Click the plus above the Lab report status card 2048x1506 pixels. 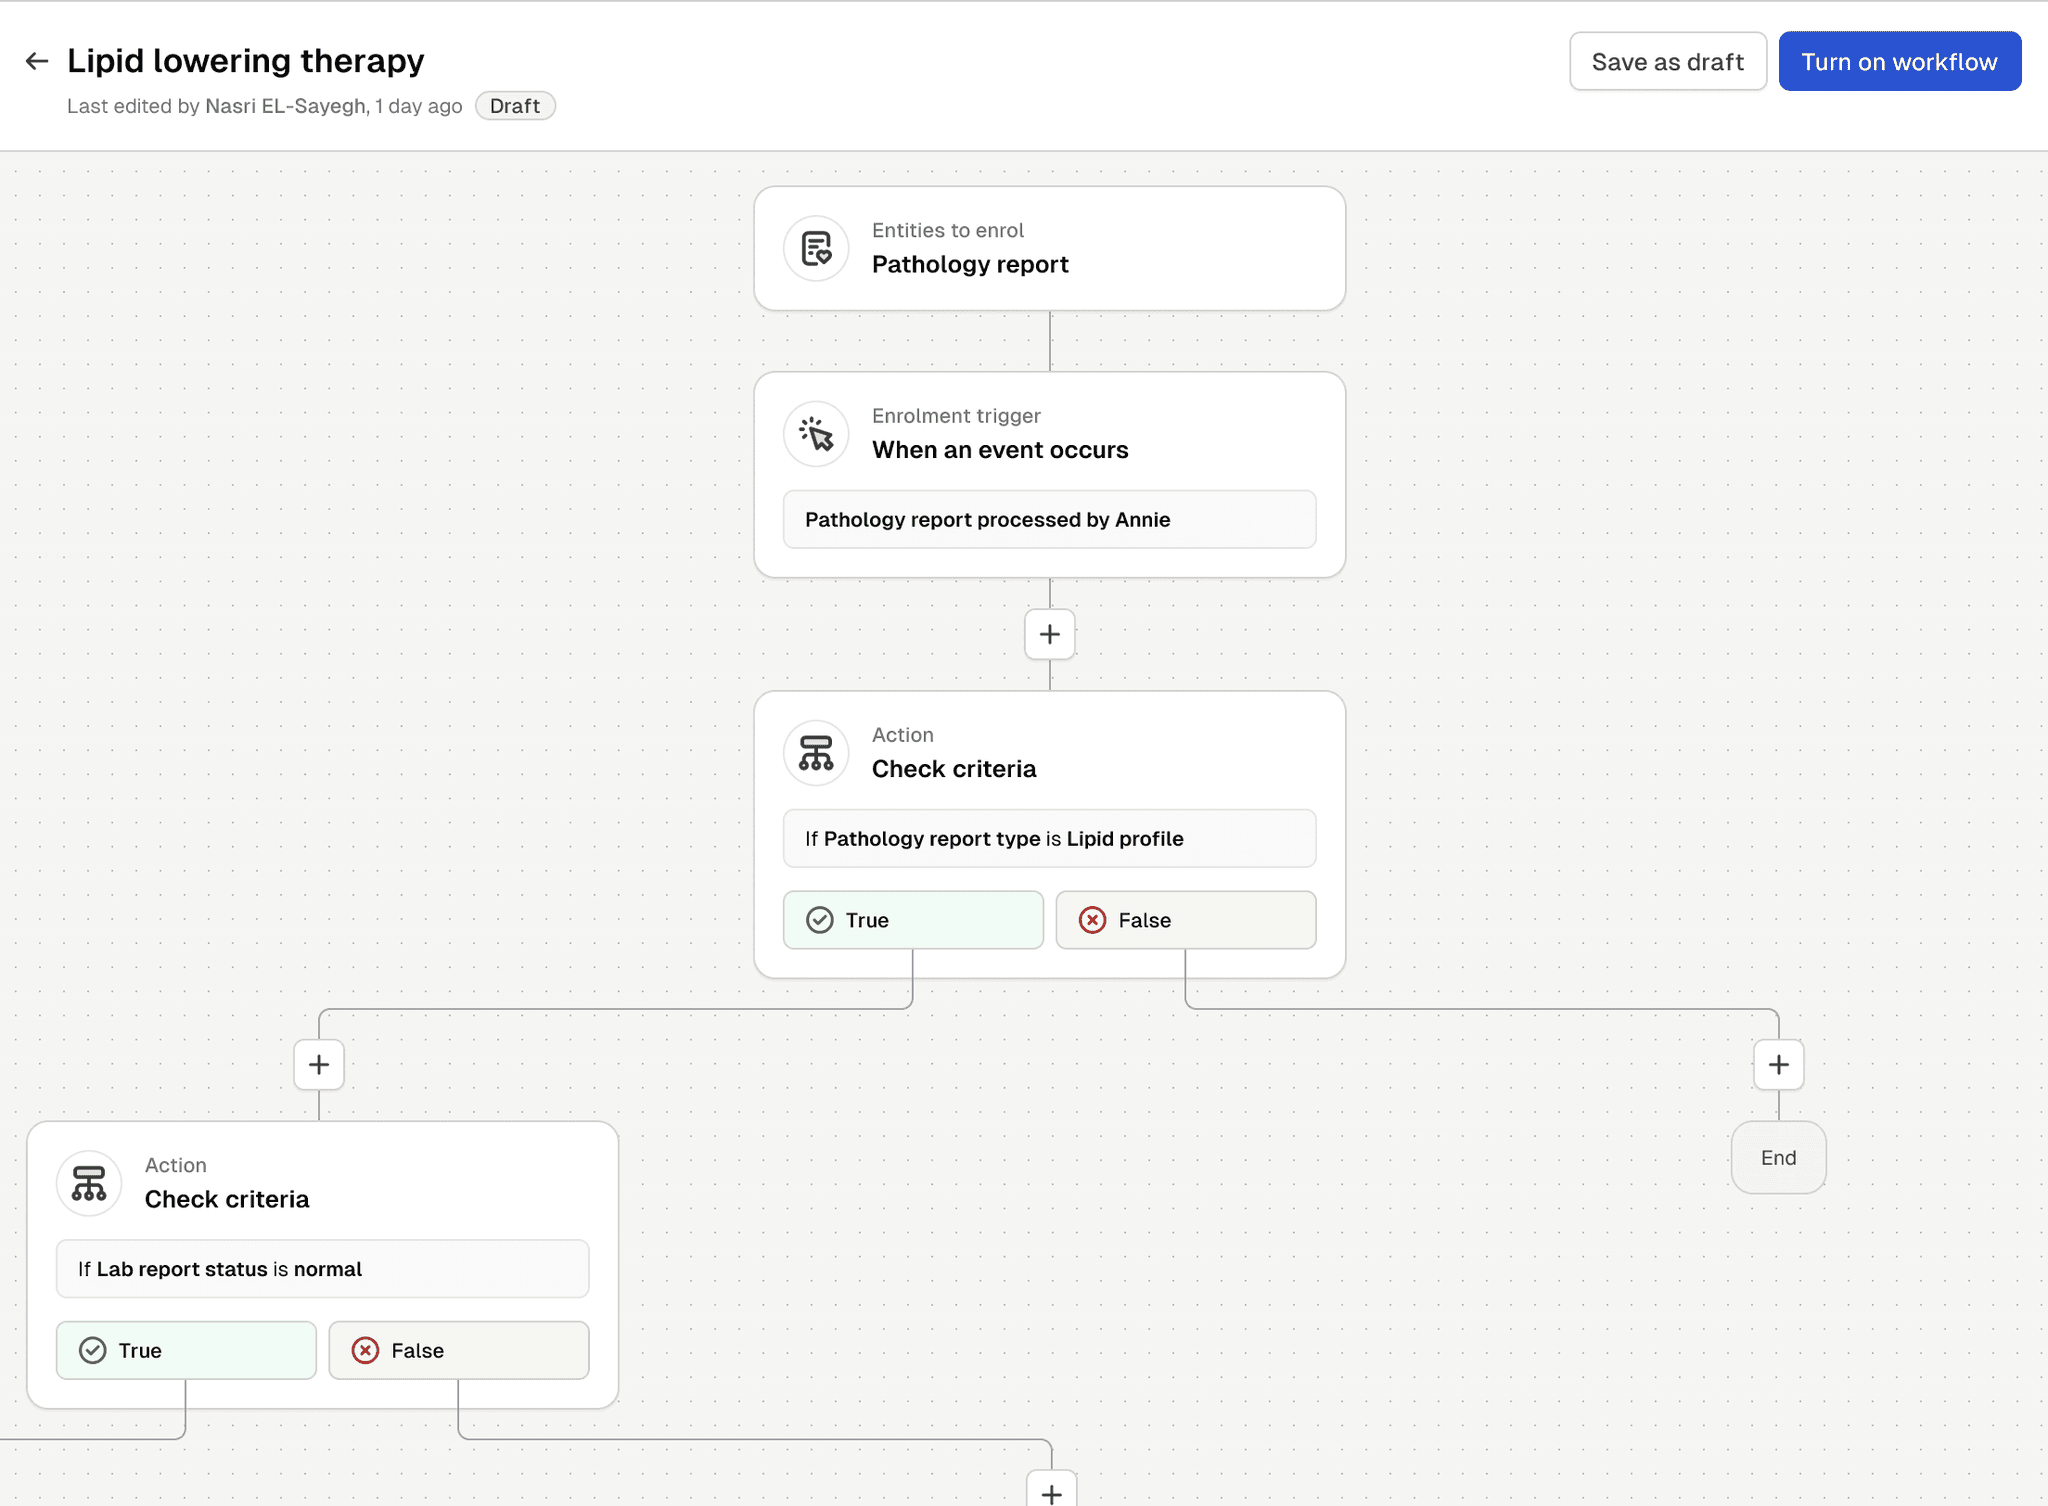[319, 1064]
